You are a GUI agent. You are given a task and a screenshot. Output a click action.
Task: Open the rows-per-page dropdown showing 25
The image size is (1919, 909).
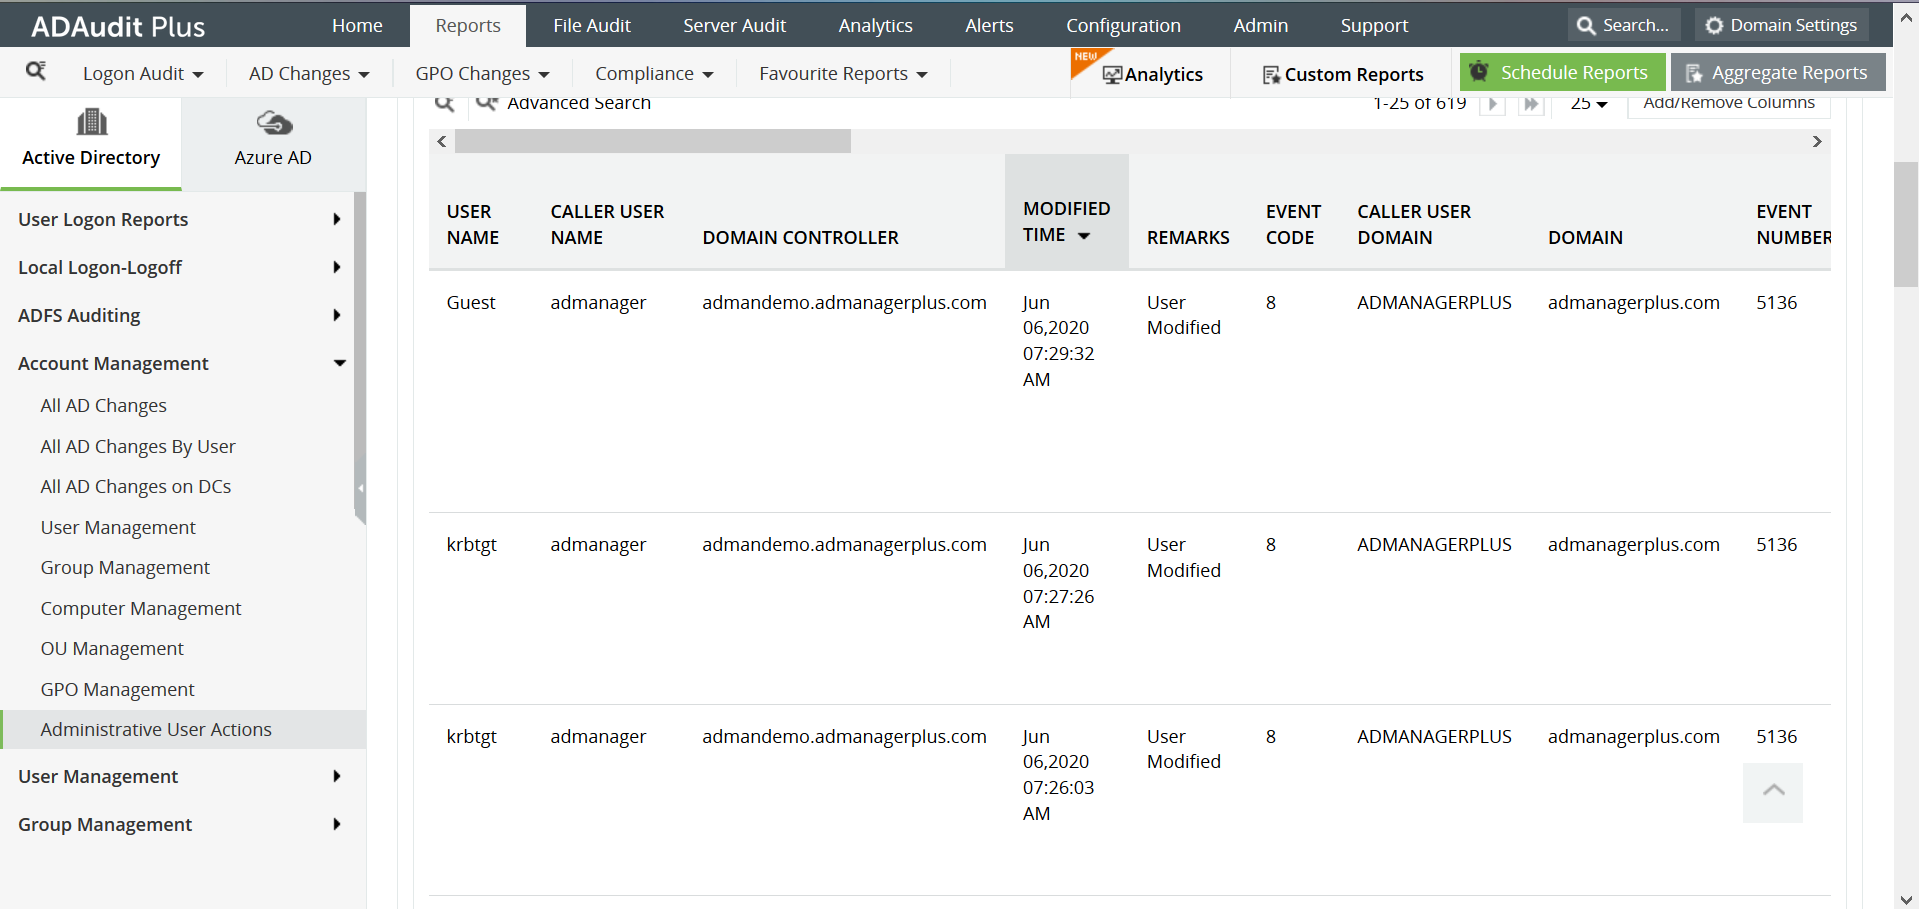(x=1588, y=103)
